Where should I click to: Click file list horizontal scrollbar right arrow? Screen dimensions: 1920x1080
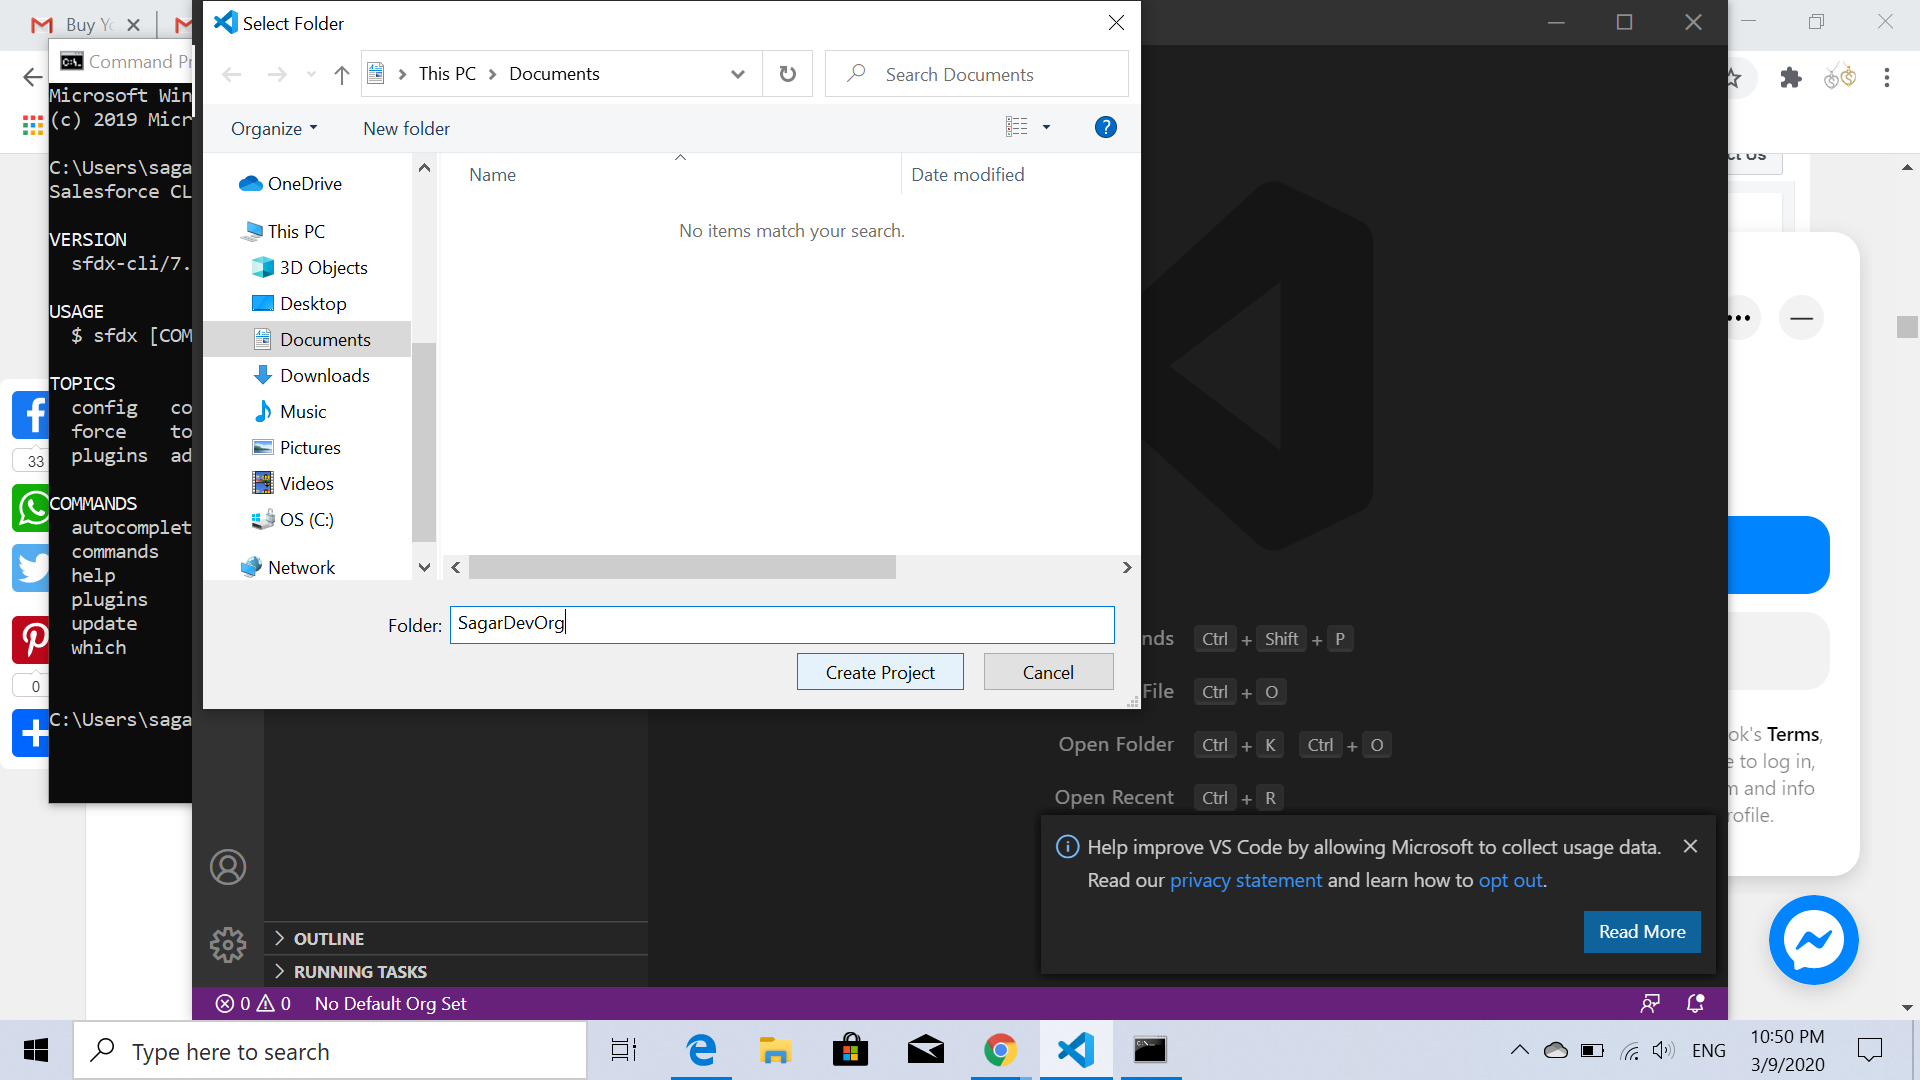coord(1127,567)
